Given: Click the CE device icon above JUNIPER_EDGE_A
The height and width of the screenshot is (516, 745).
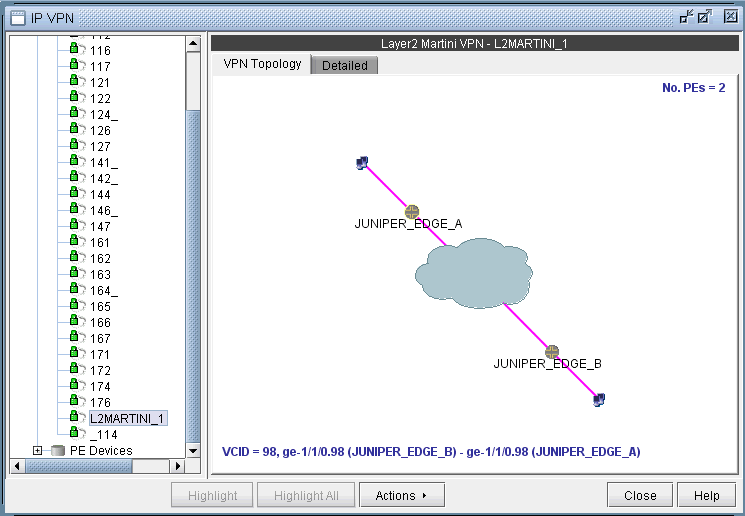Looking at the screenshot, I should point(362,163).
